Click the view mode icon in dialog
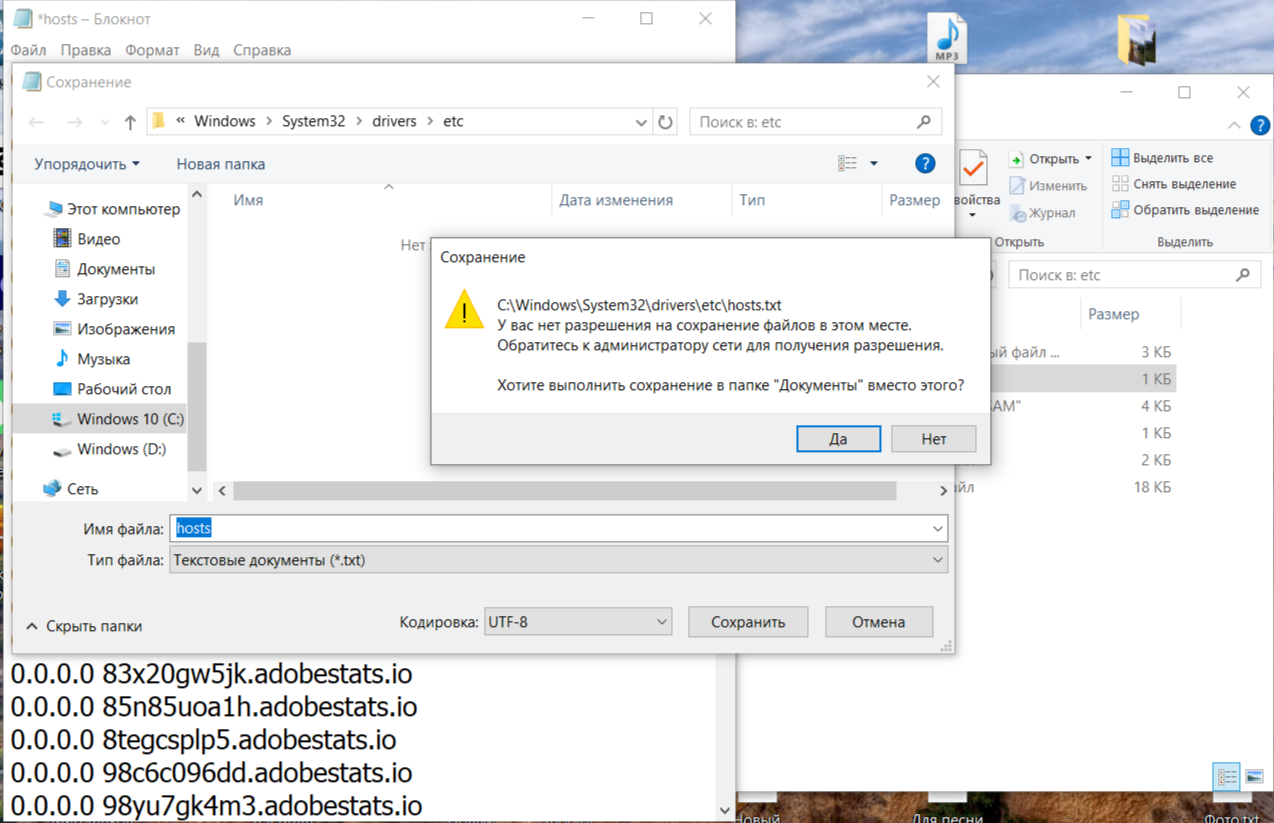The image size is (1274, 823). pos(848,163)
